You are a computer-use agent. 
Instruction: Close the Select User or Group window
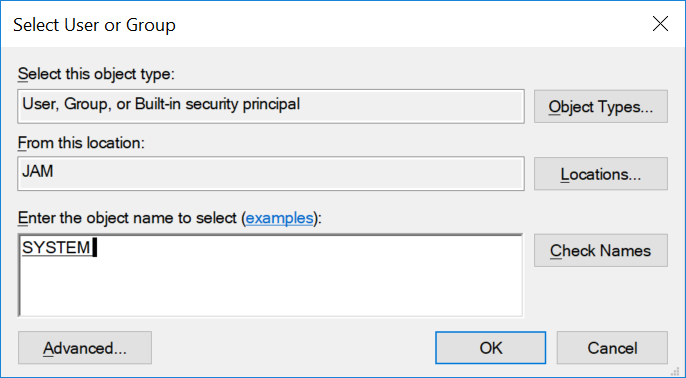[660, 24]
